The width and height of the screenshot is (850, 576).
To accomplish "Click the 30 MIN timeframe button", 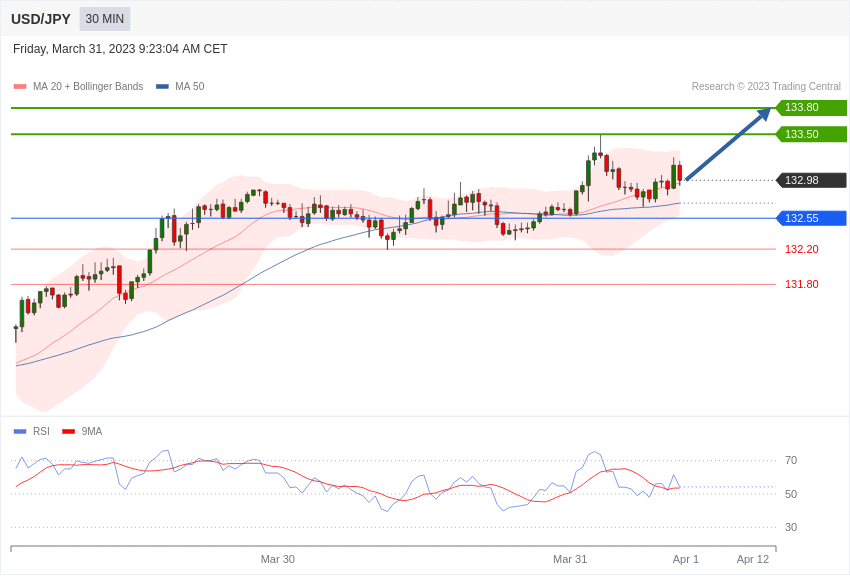I will 105,19.
